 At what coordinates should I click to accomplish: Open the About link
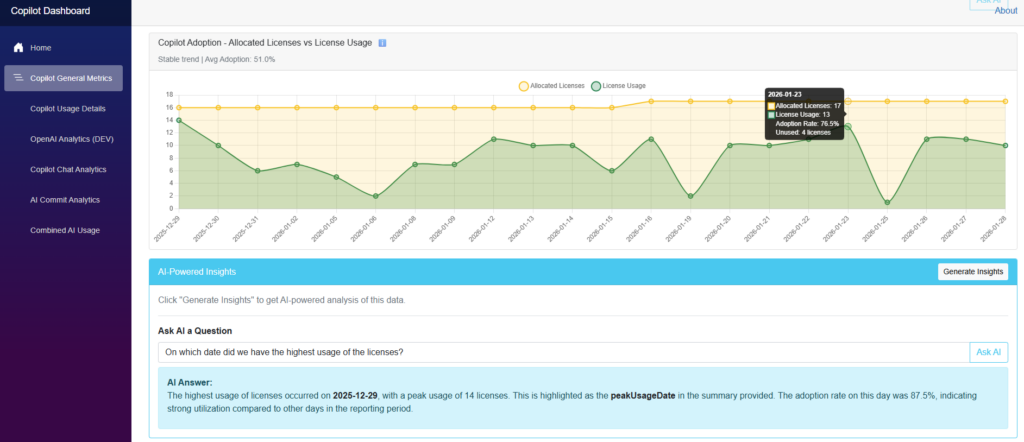pyautogui.click(x=1005, y=11)
